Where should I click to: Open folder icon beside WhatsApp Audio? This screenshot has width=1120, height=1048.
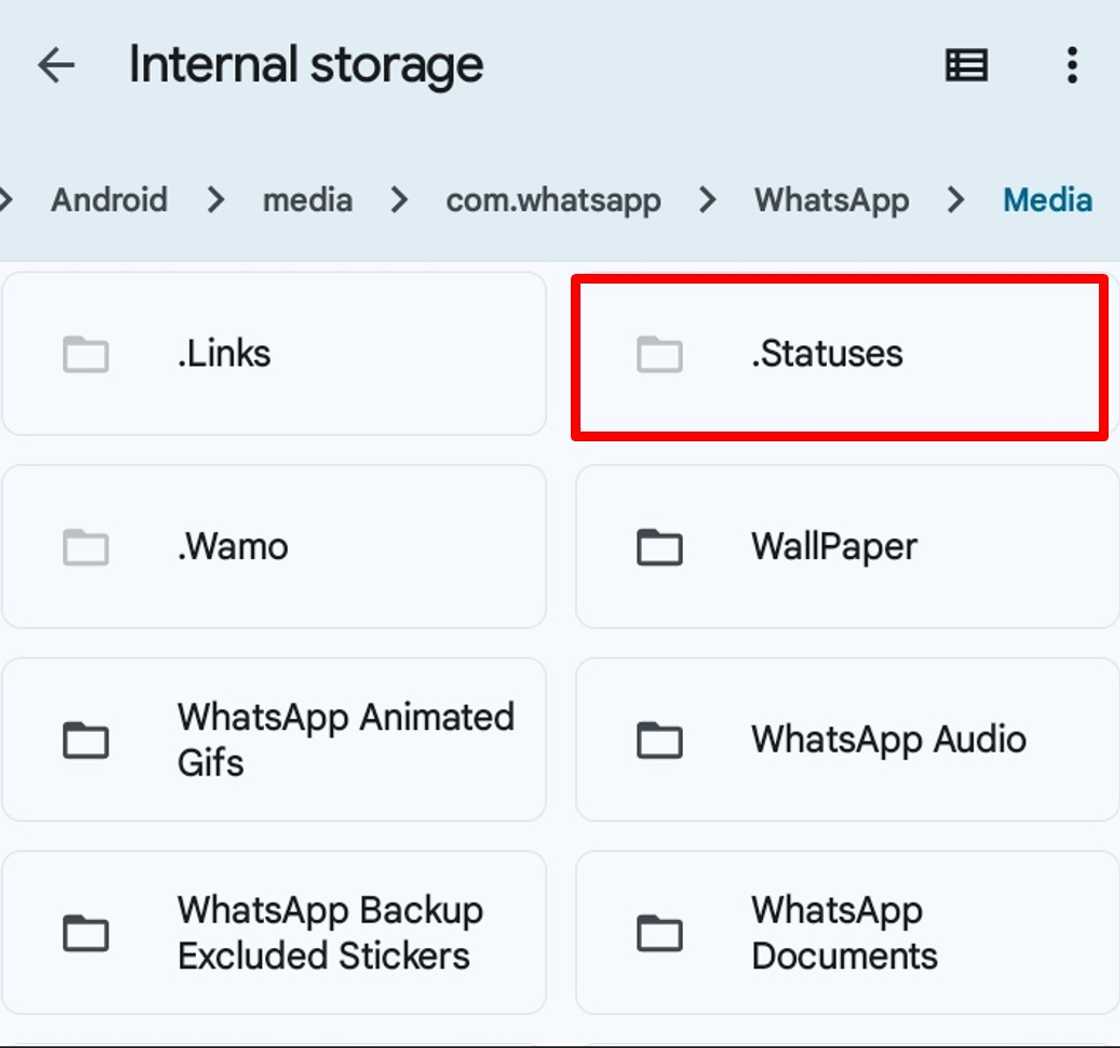tap(659, 739)
